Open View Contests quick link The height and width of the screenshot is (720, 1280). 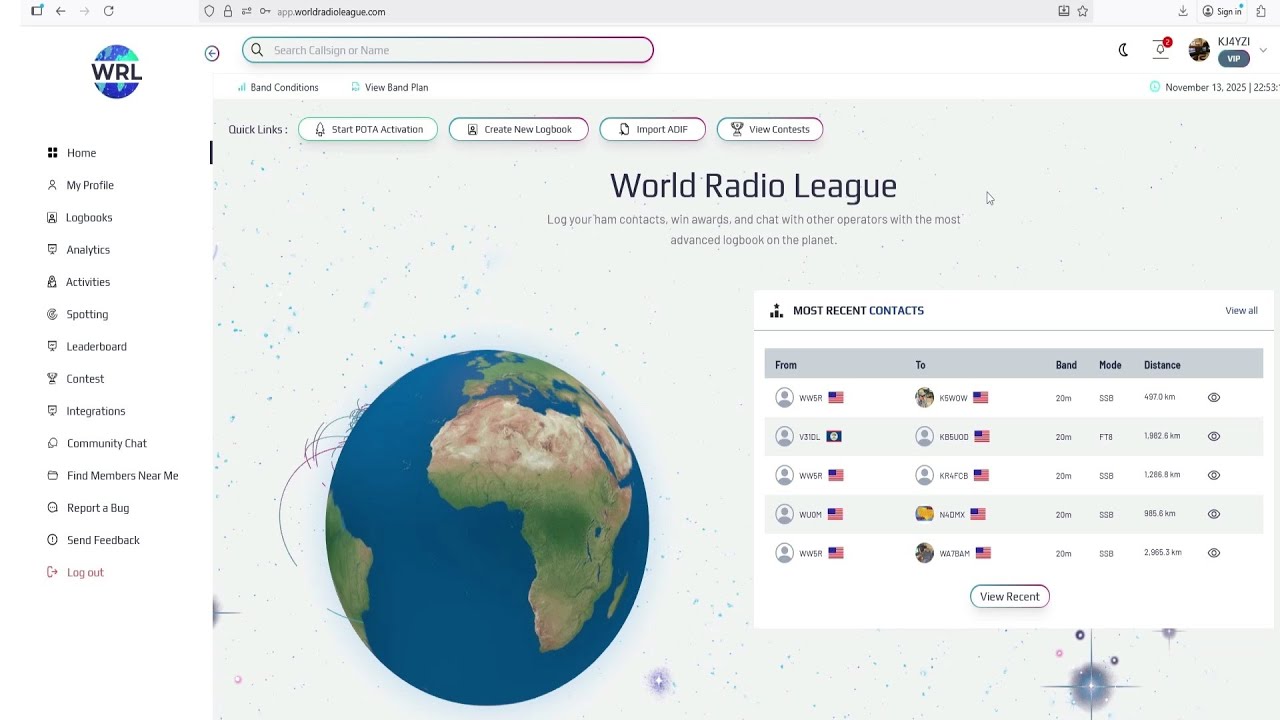pos(770,129)
